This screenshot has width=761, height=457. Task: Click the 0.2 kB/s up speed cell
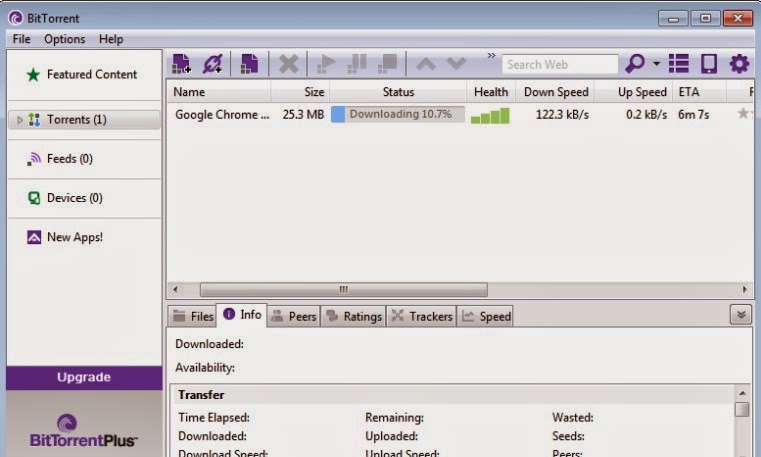point(646,115)
